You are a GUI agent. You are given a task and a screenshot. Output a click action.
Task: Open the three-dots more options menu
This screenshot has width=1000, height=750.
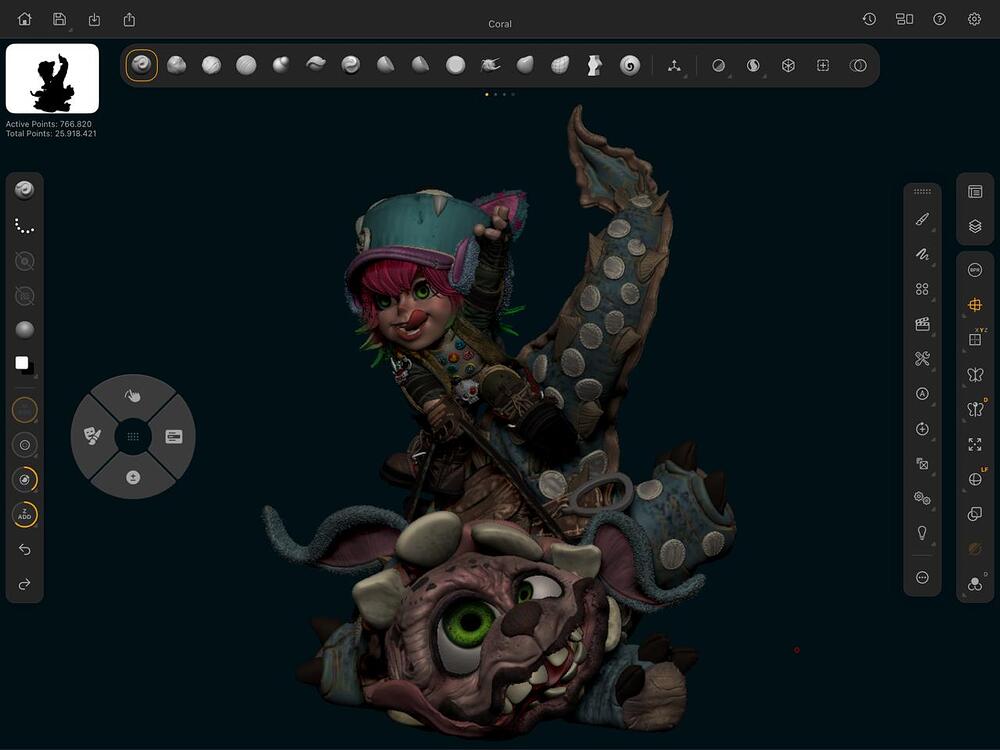tap(922, 578)
